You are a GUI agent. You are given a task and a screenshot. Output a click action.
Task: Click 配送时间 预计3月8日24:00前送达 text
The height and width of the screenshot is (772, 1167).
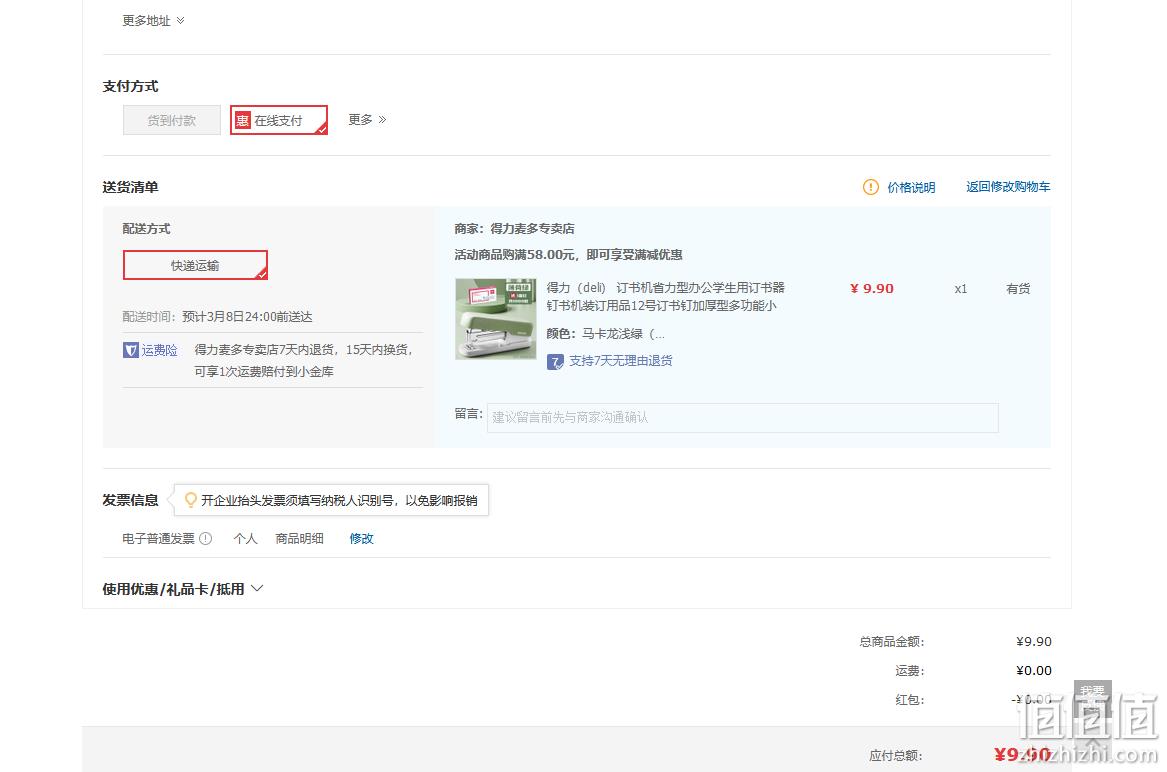(217, 316)
